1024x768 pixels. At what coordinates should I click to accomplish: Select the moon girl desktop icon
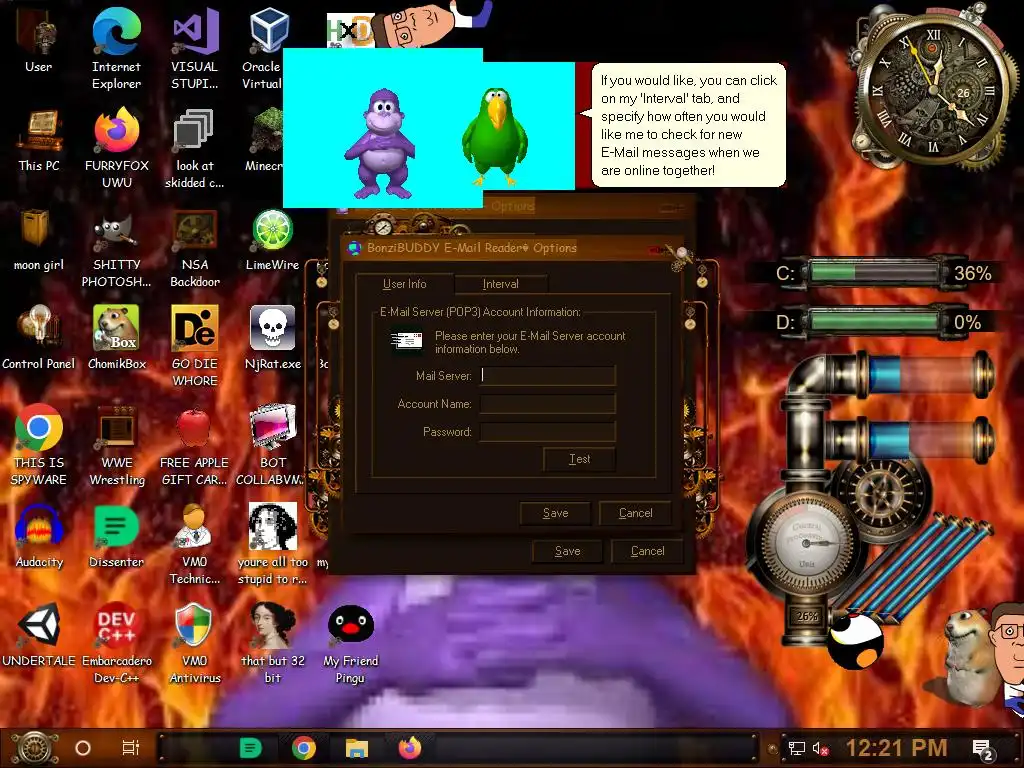pyautogui.click(x=39, y=240)
